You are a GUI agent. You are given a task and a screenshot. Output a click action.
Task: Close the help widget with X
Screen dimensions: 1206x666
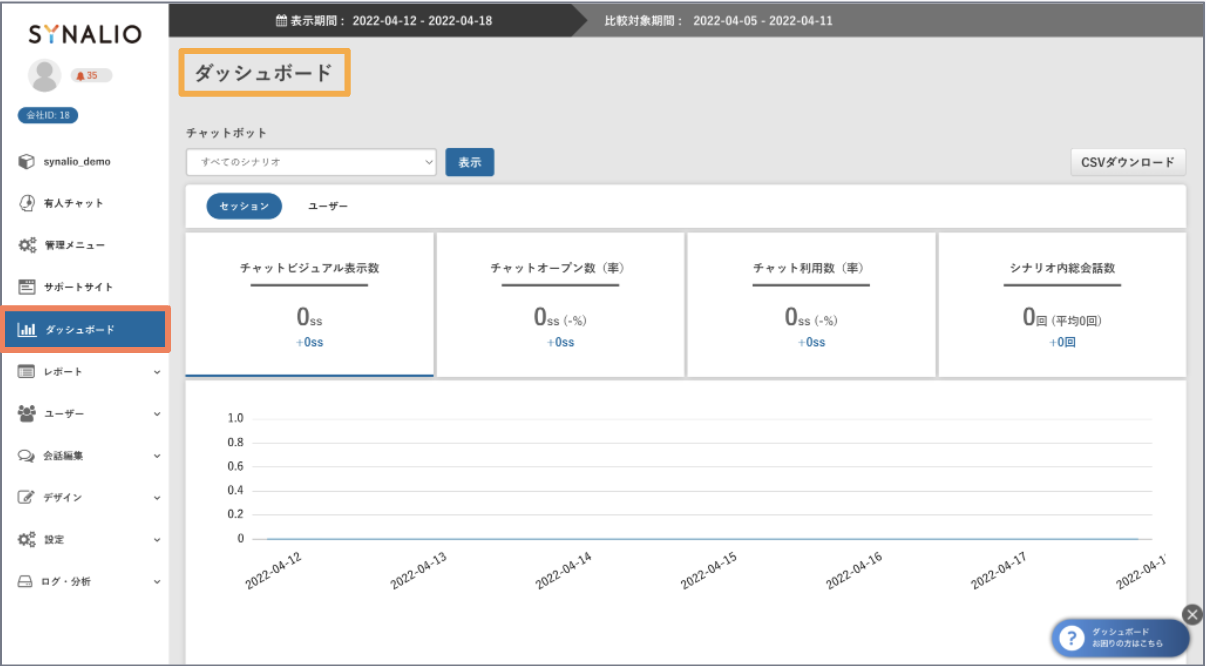click(1191, 614)
